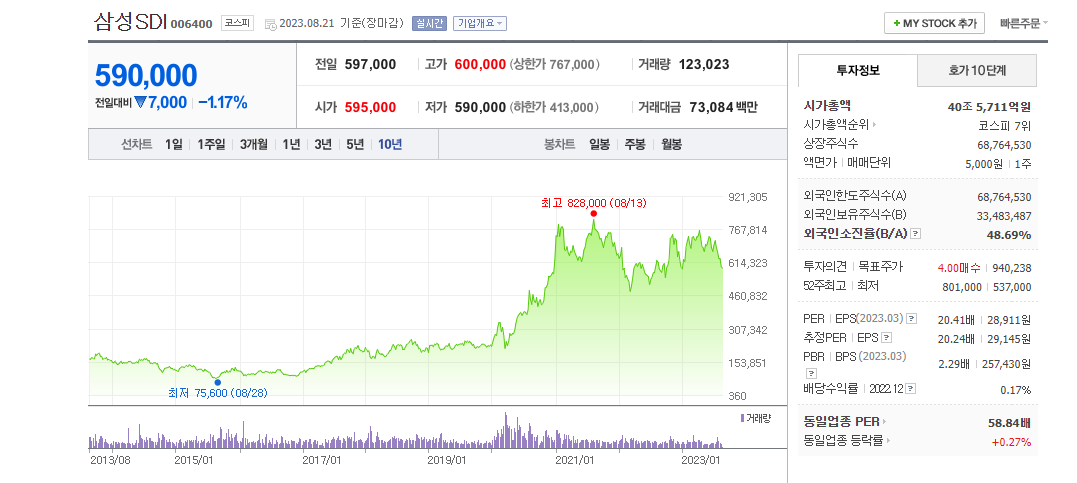Click the 52주최고 value 801,000

tap(962, 287)
